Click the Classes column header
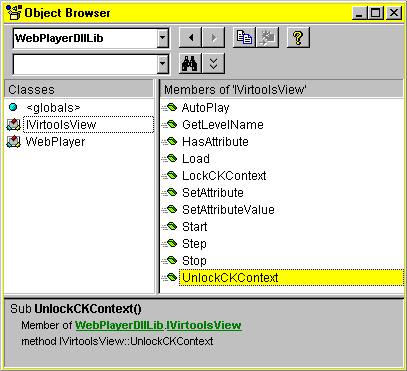407x371 pixels. [79, 89]
